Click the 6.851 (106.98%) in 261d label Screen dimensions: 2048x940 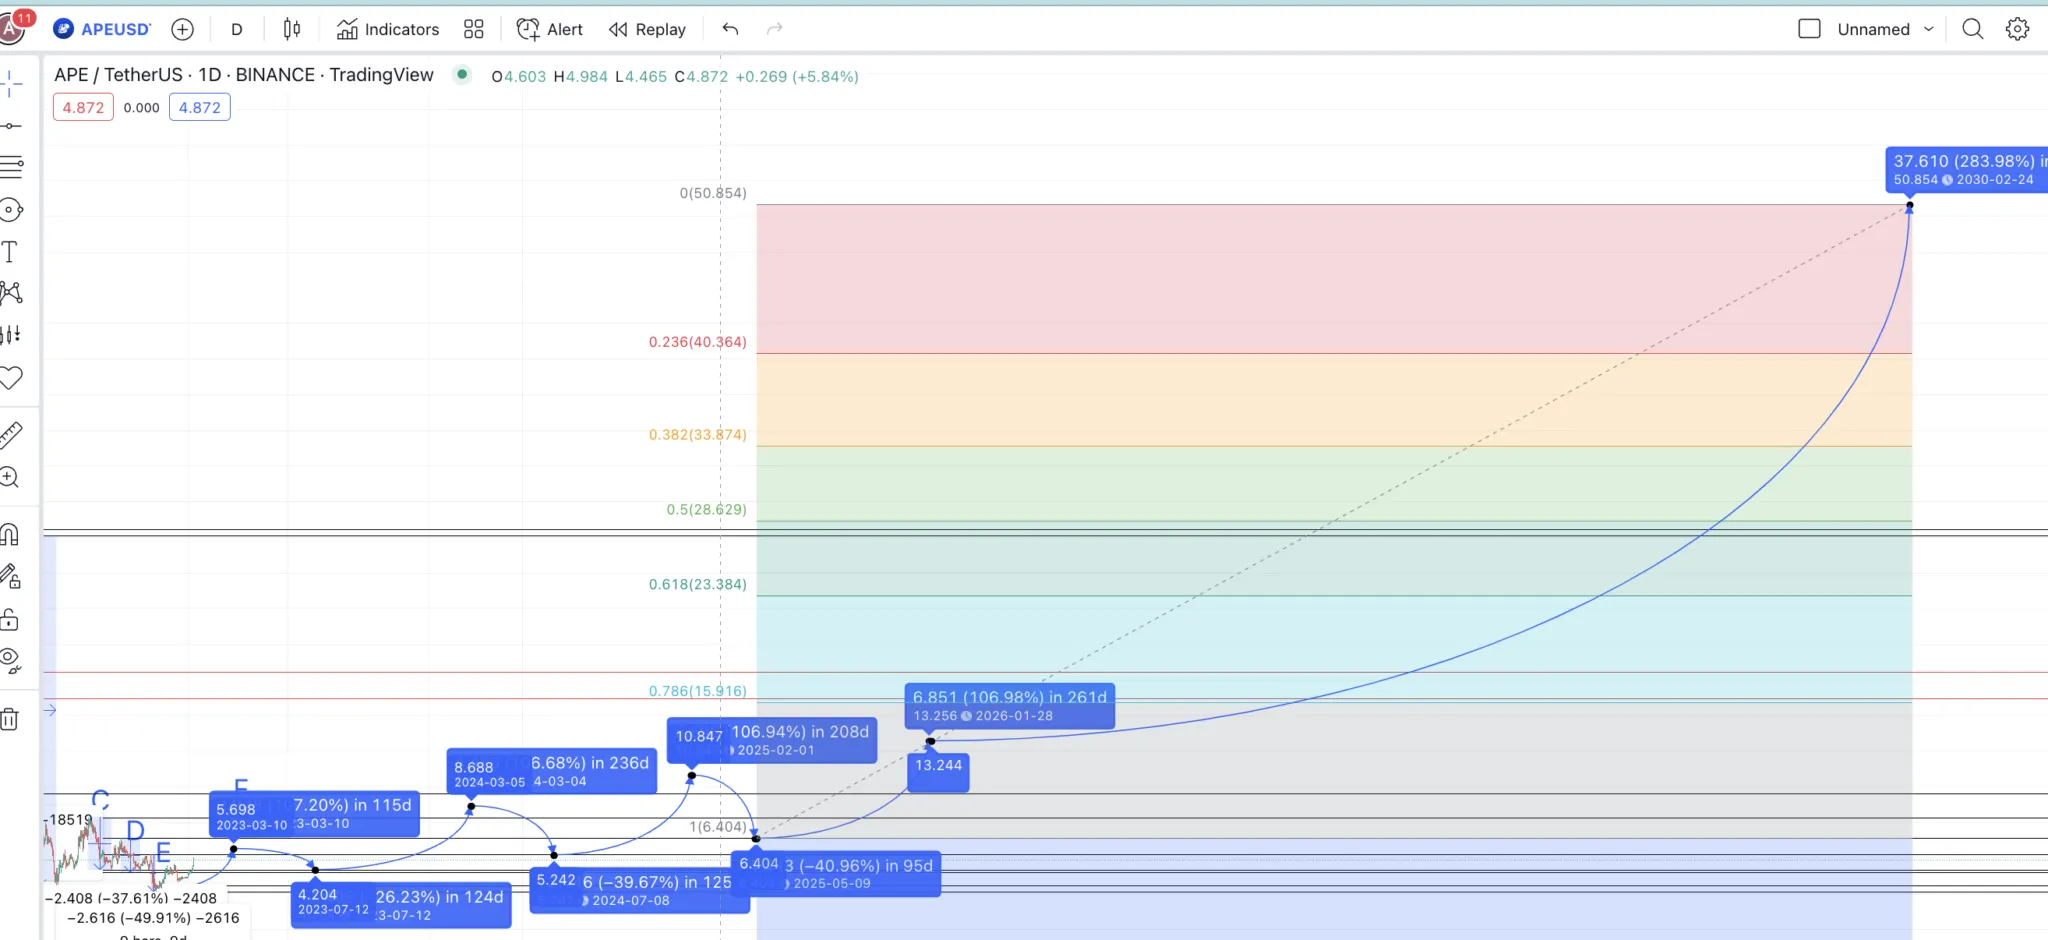pyautogui.click(x=1010, y=706)
